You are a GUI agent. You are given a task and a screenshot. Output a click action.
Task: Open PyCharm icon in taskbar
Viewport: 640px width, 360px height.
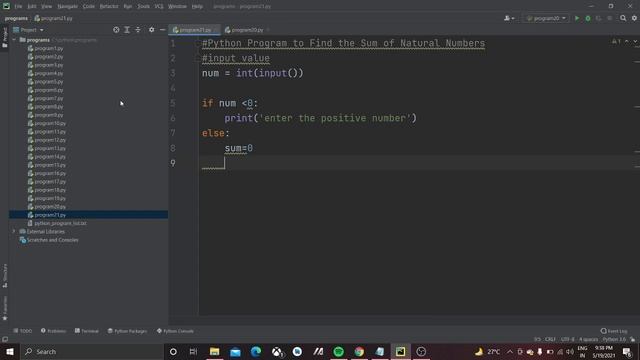[400, 351]
